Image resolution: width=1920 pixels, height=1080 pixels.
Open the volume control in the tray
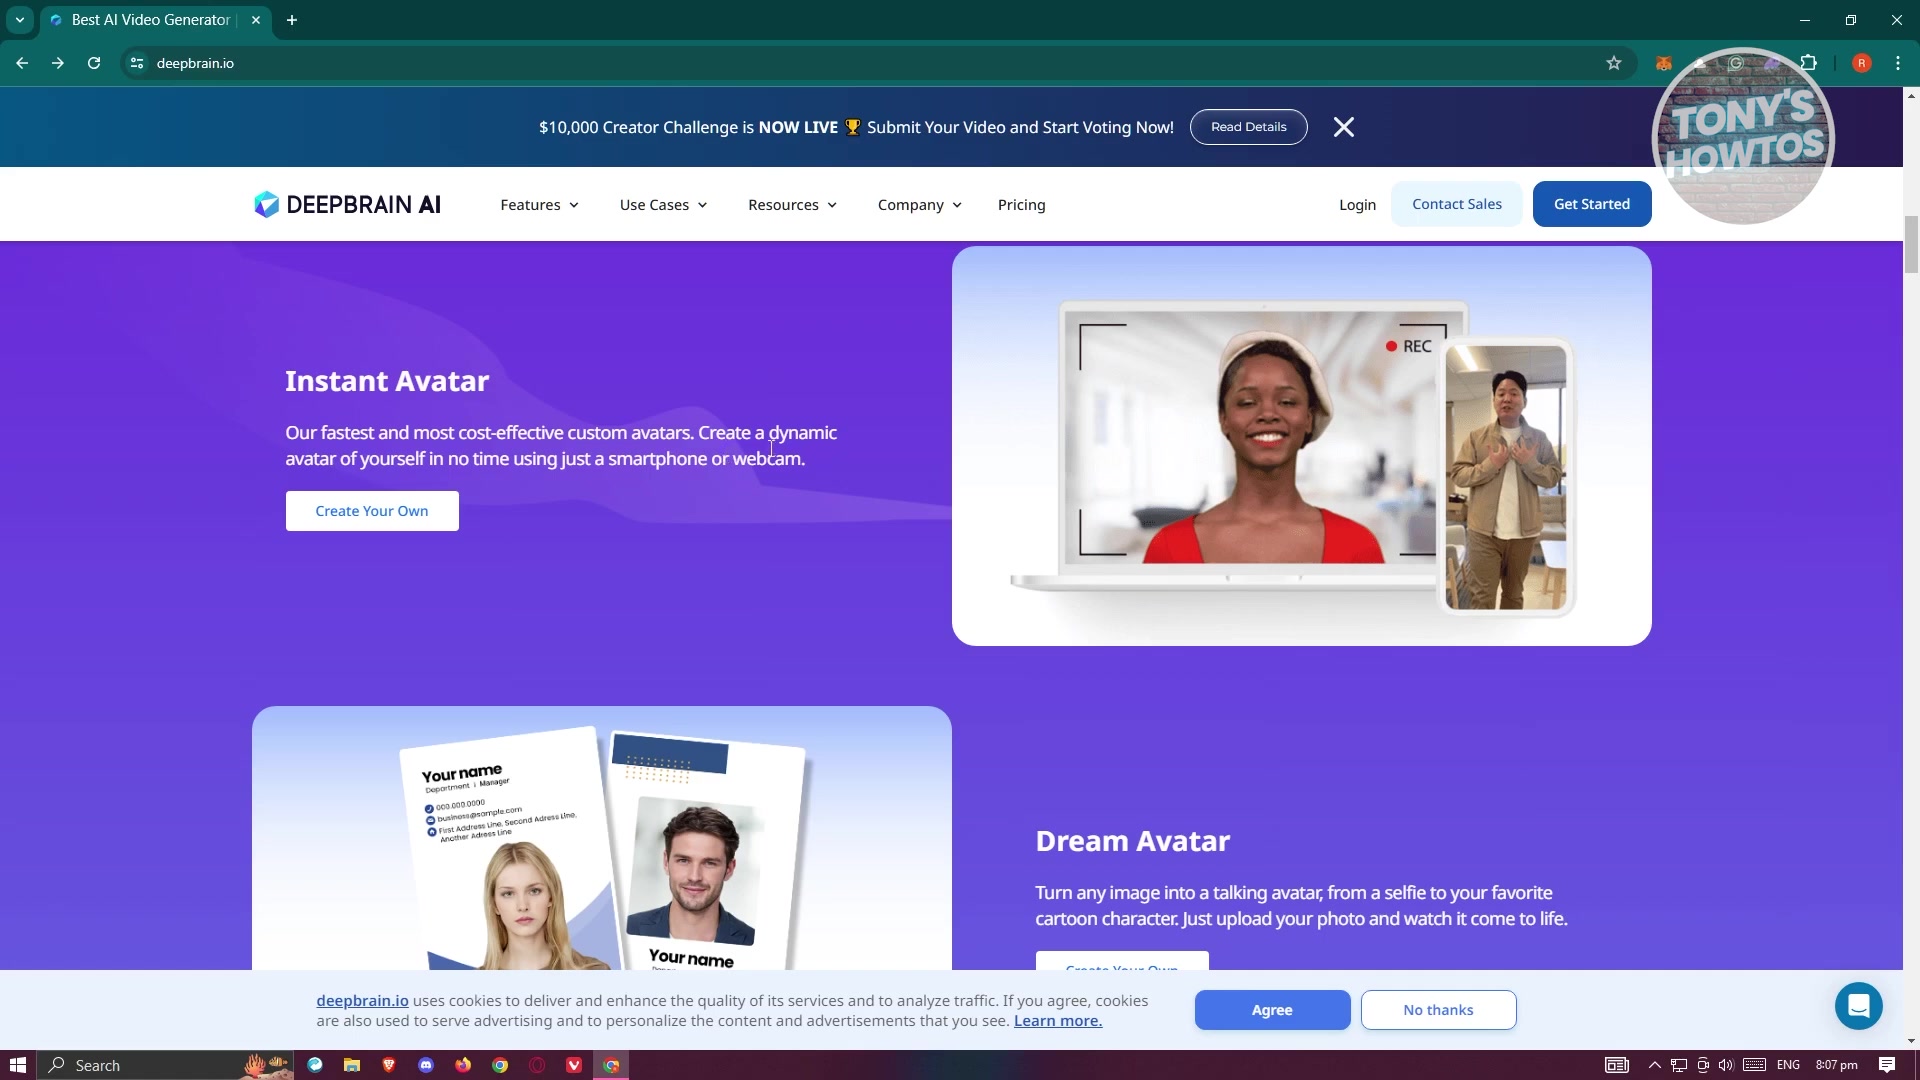[1726, 1065]
